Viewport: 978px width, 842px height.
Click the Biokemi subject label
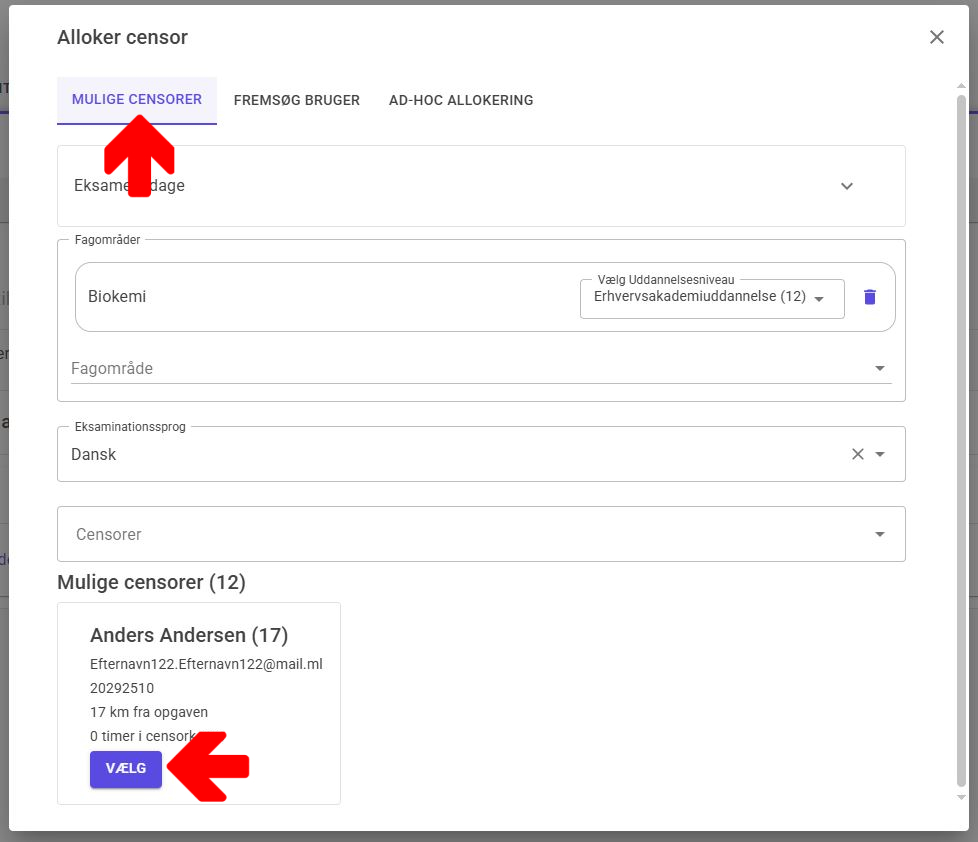point(117,297)
